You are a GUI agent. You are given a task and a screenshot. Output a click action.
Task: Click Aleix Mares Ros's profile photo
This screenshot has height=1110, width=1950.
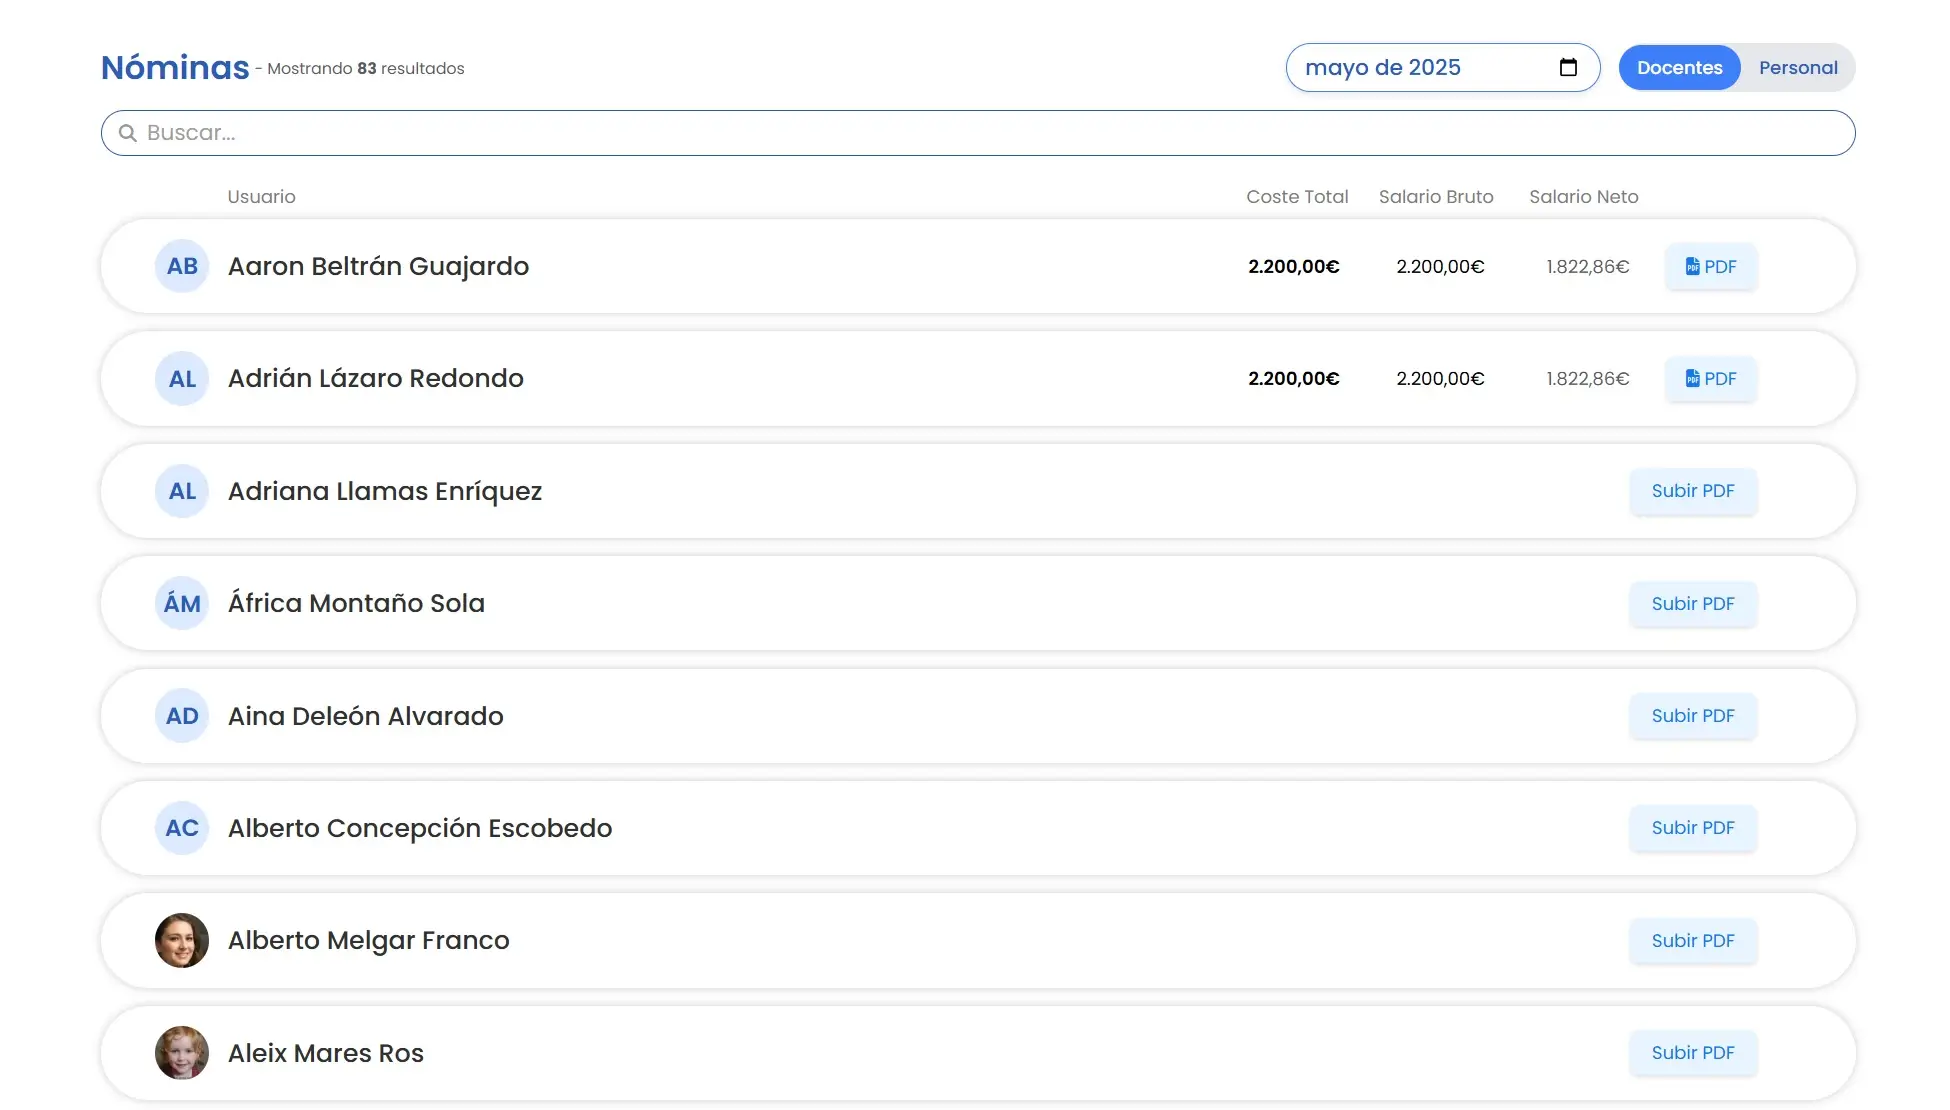click(x=182, y=1053)
